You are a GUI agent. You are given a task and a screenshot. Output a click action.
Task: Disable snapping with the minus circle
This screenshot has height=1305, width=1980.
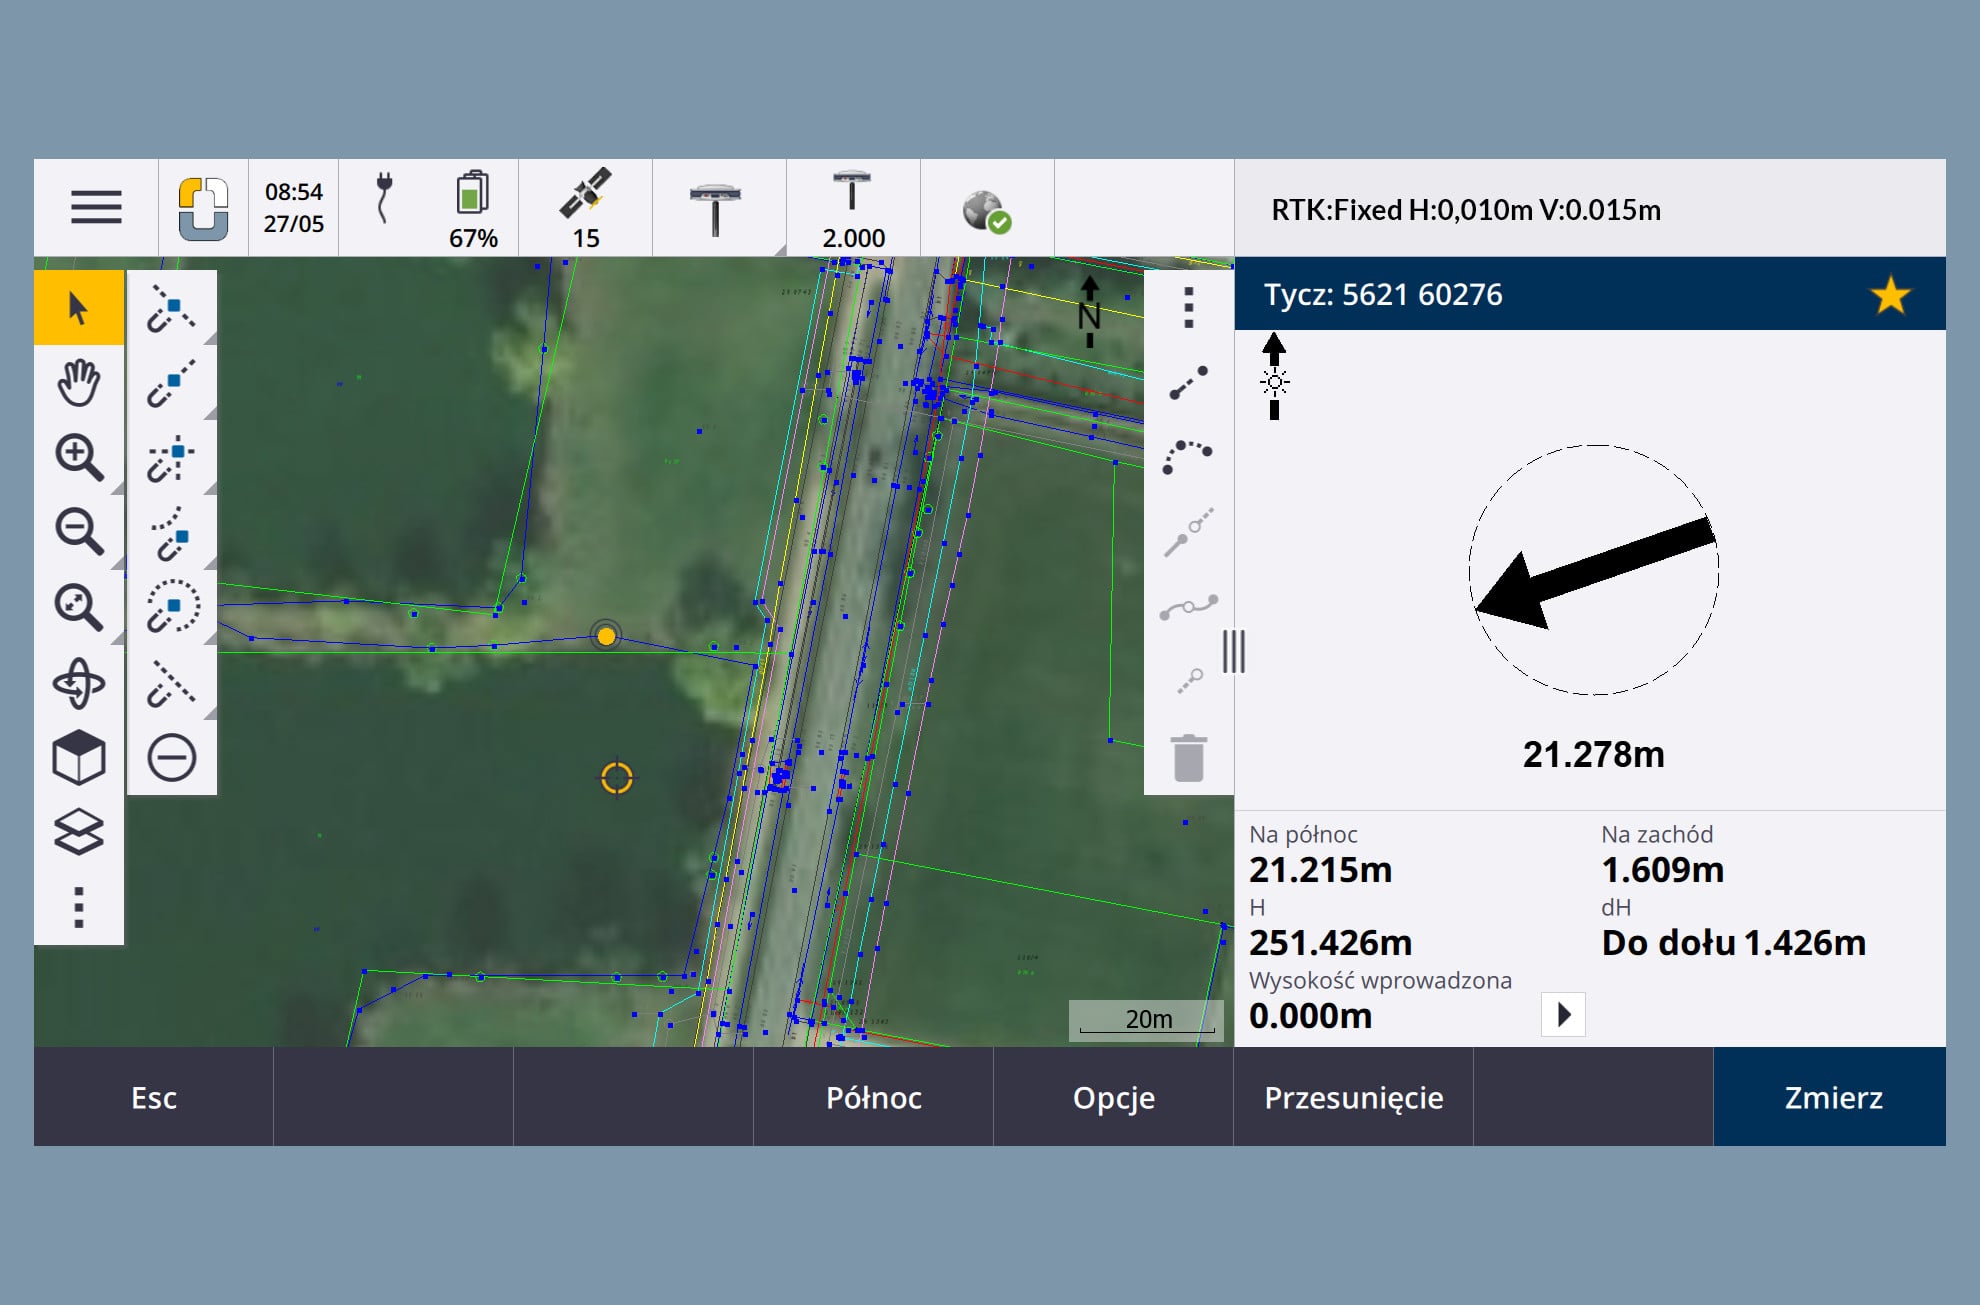pos(172,758)
